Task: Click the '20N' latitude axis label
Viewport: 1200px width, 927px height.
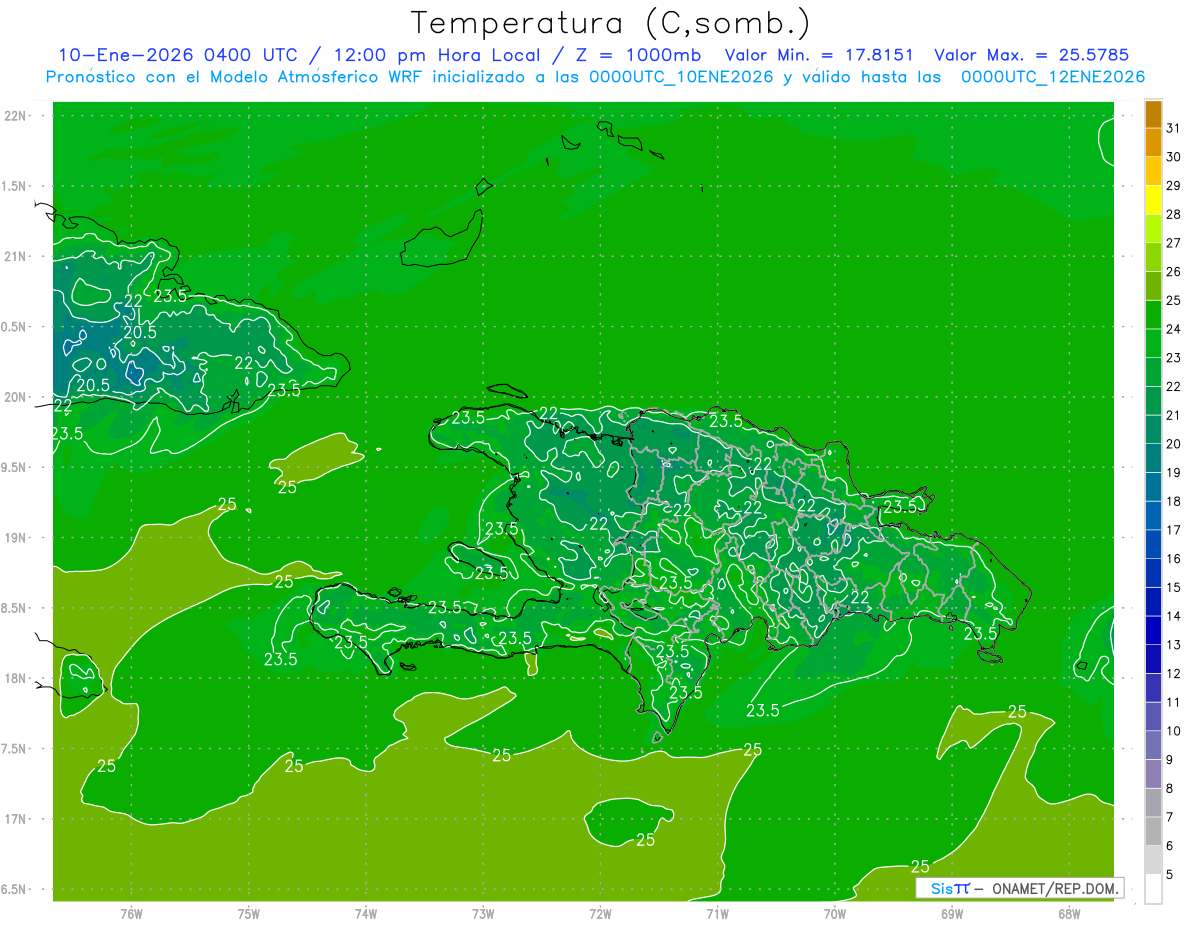Action: click(x=15, y=397)
